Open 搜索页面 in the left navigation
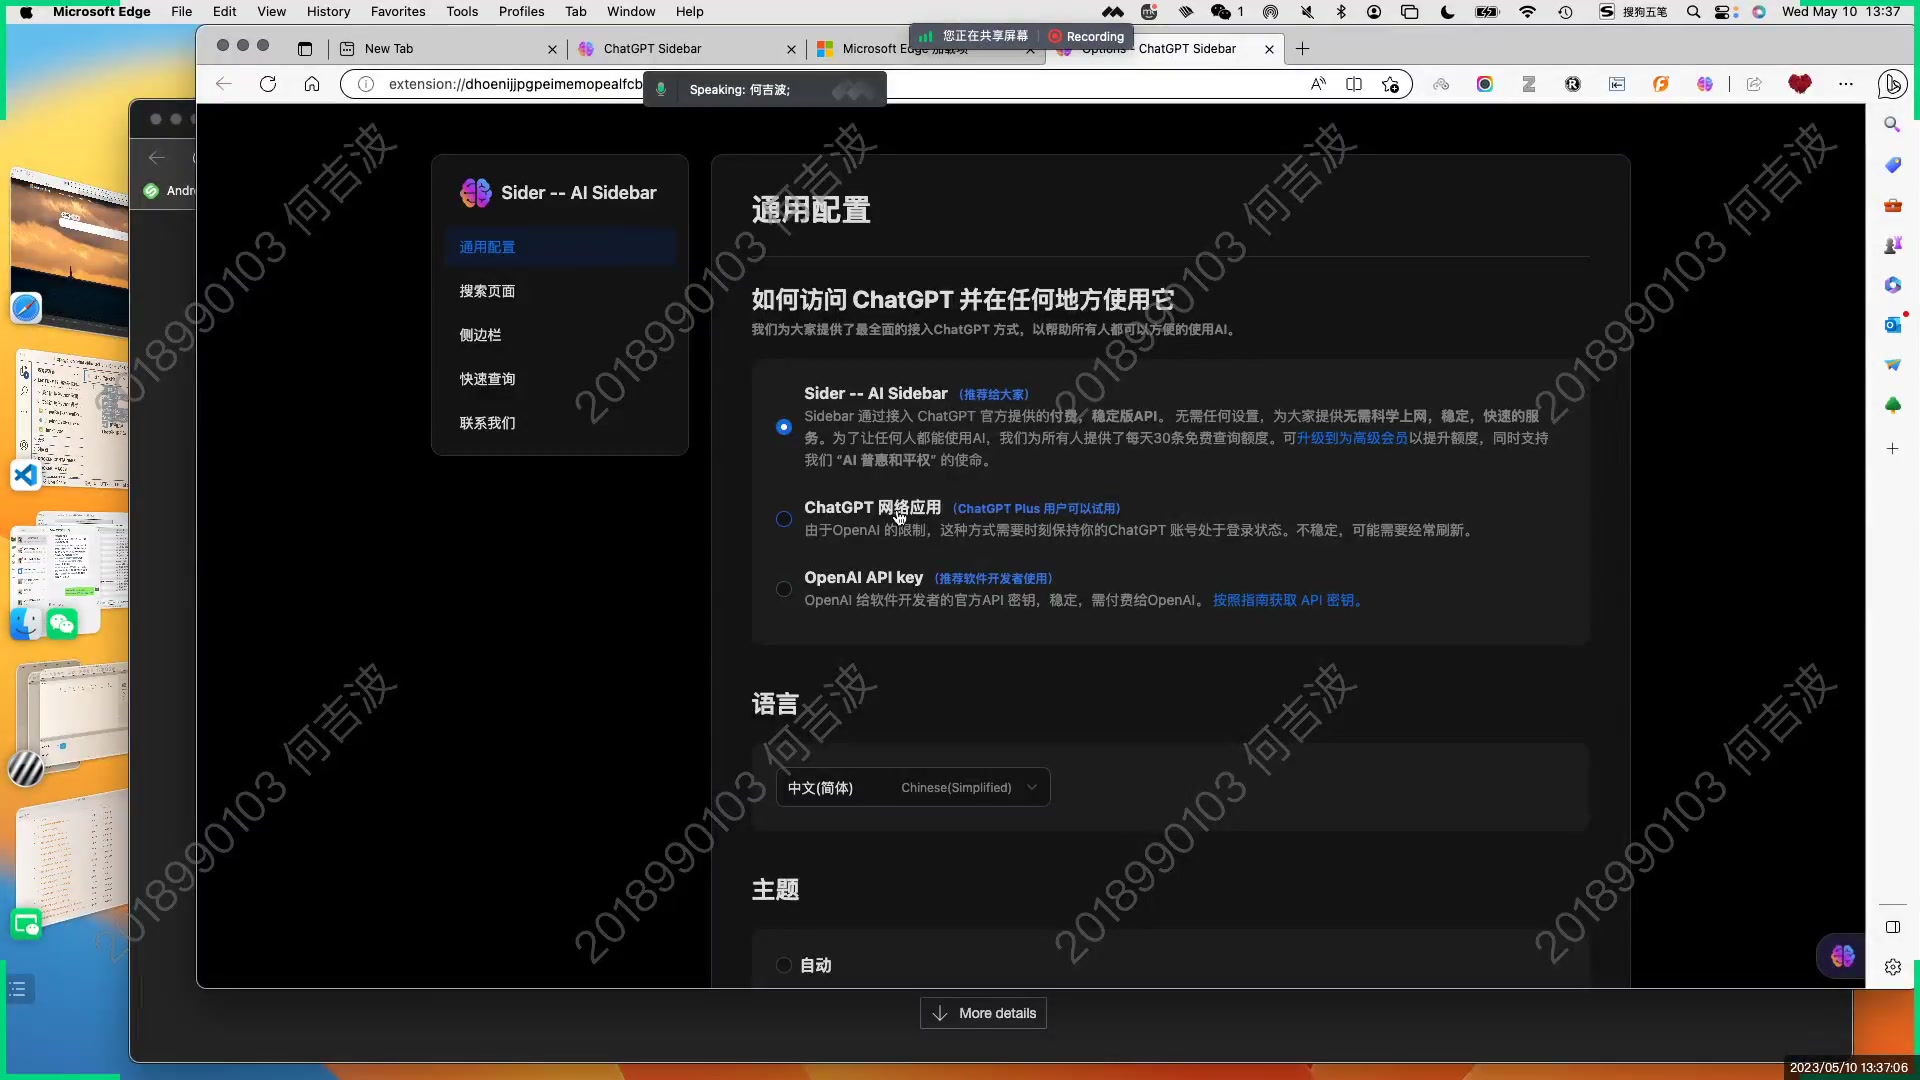The width and height of the screenshot is (1920, 1080). (487, 291)
